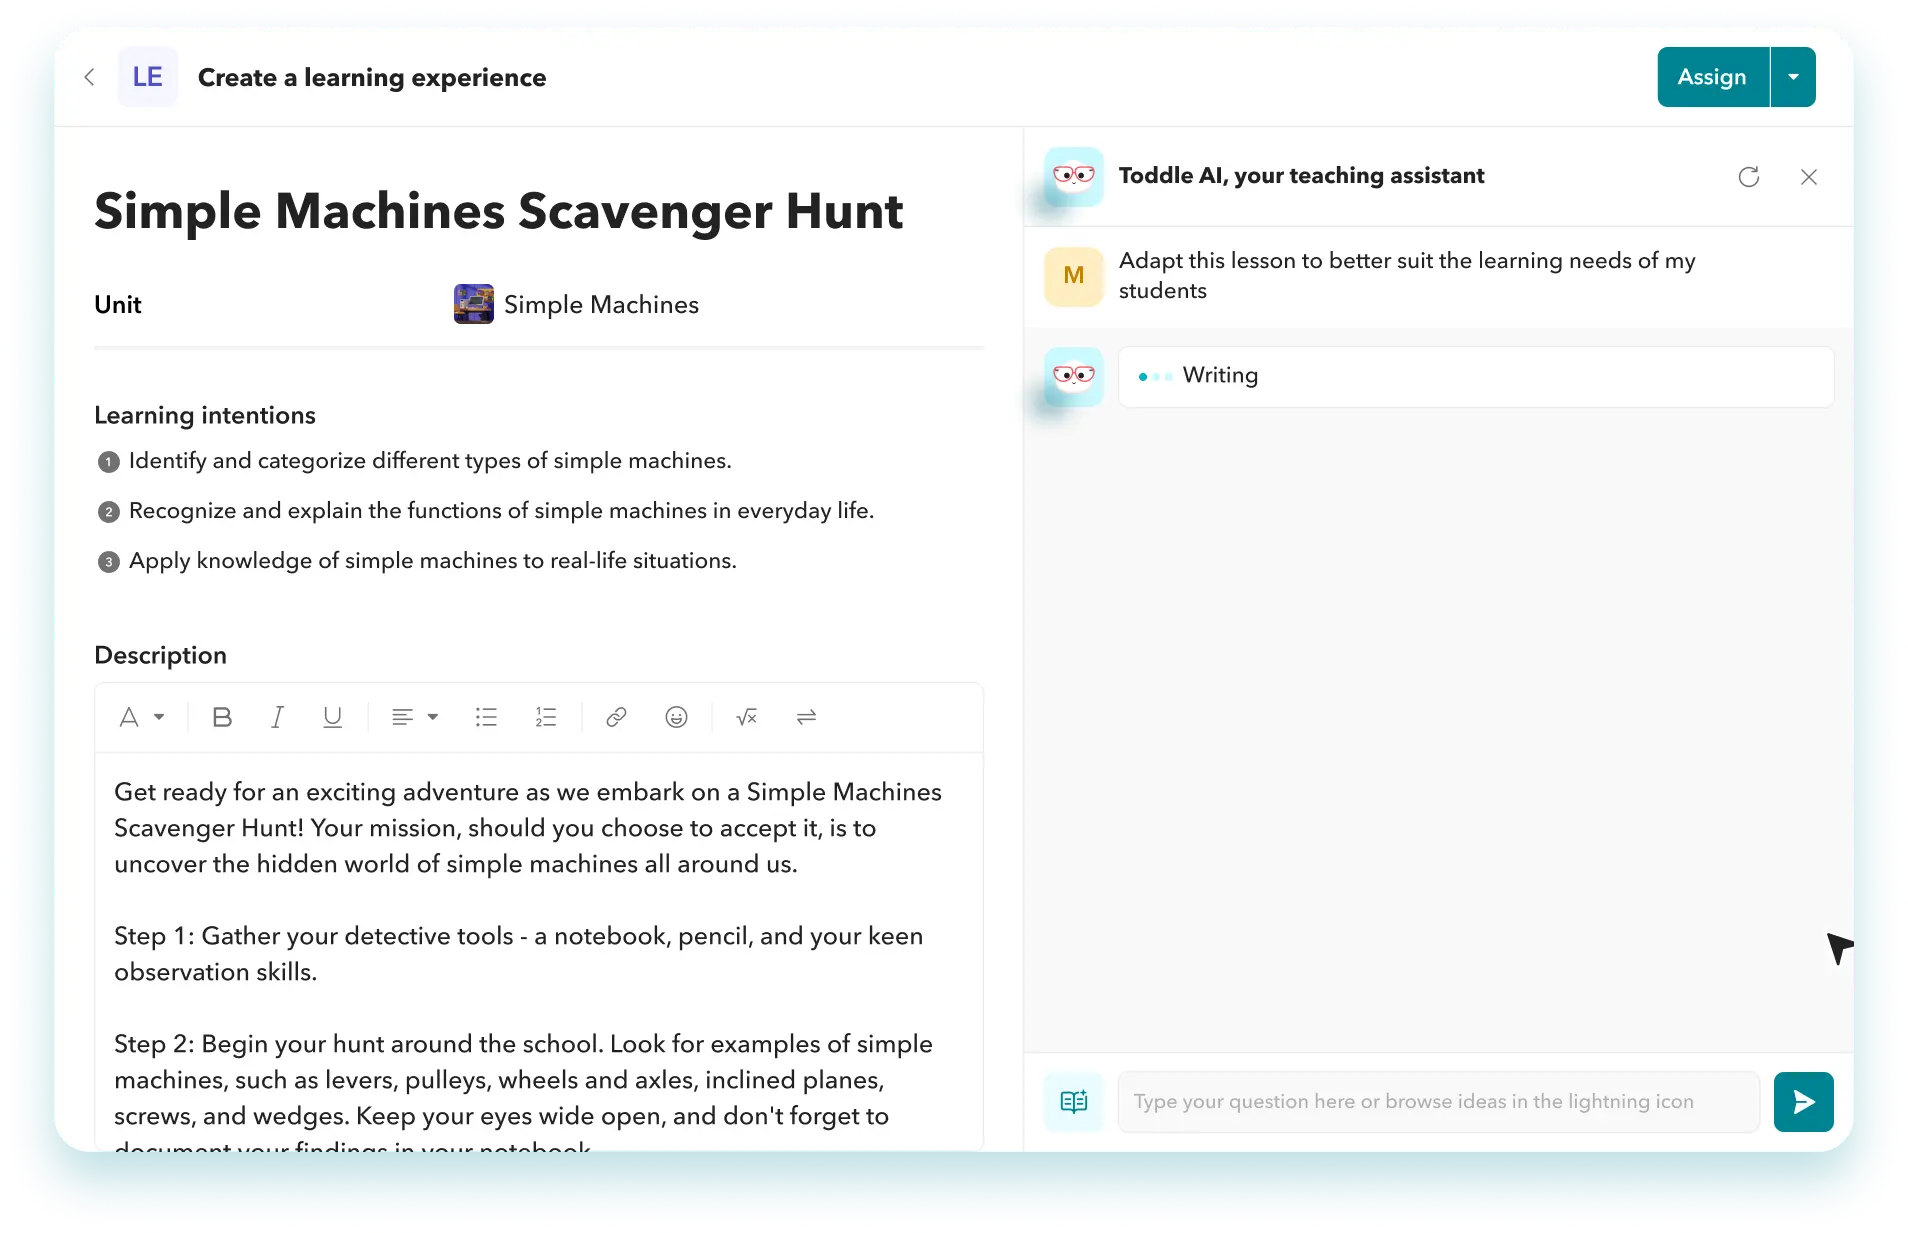This screenshot has width=1908, height=1233.
Task: Create a numbered list
Action: [546, 717]
